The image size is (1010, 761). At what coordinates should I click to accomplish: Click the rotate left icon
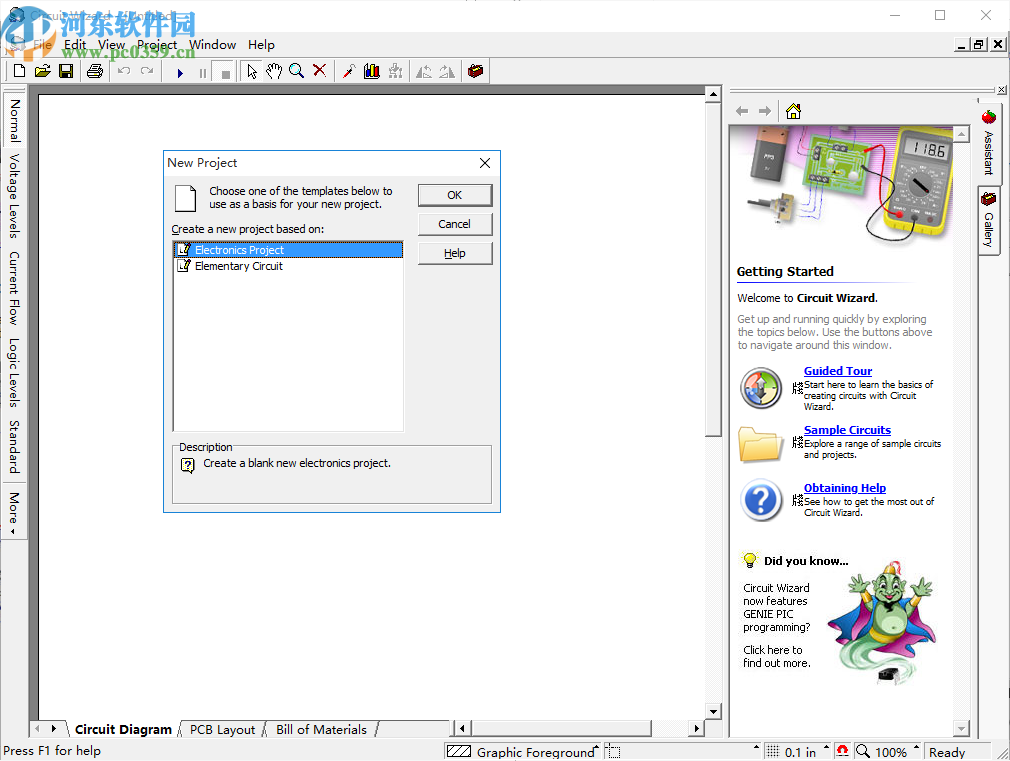pyautogui.click(x=424, y=71)
